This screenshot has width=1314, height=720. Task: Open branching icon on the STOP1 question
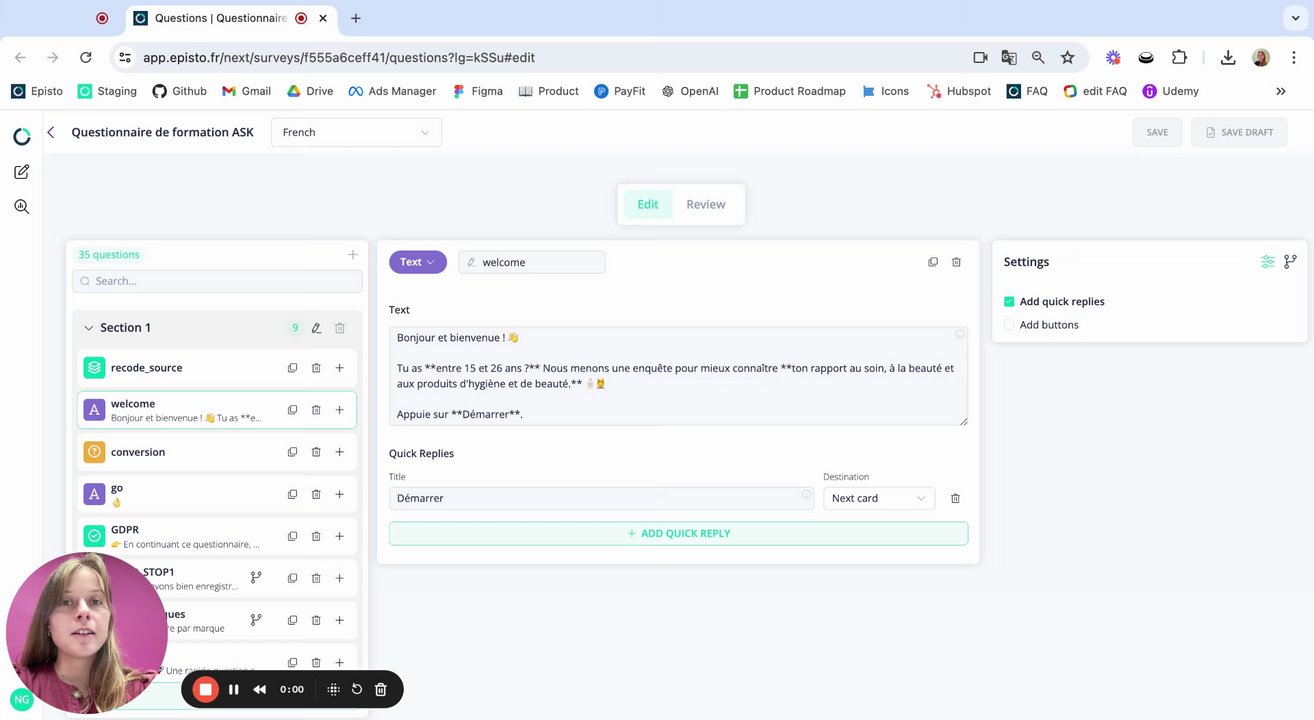[x=256, y=578]
